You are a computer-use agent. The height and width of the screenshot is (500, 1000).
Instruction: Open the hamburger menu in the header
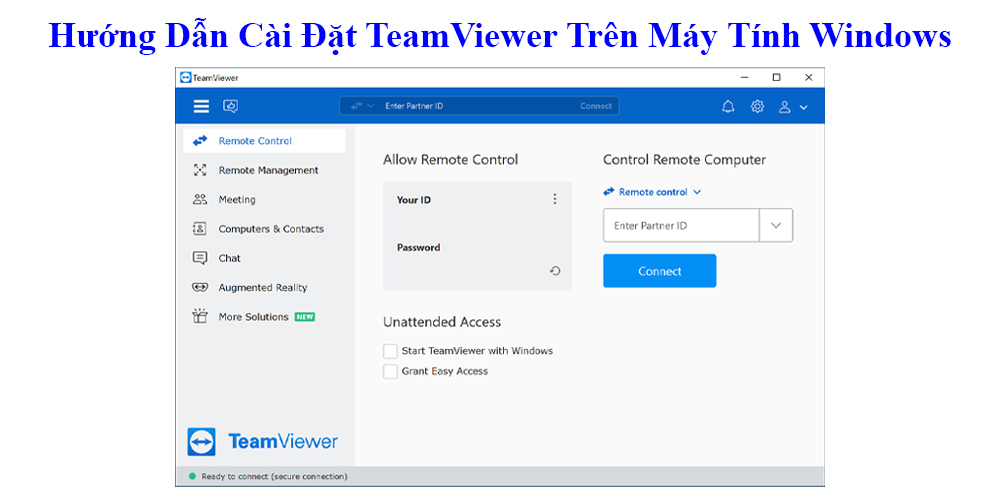click(202, 107)
